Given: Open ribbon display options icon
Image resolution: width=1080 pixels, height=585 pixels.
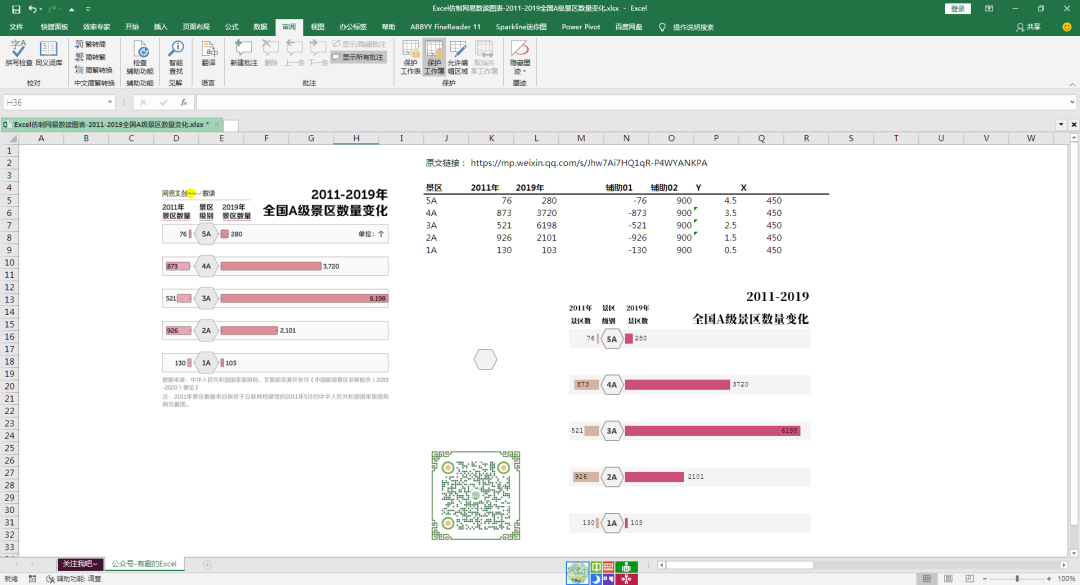Looking at the screenshot, I should [989, 9].
